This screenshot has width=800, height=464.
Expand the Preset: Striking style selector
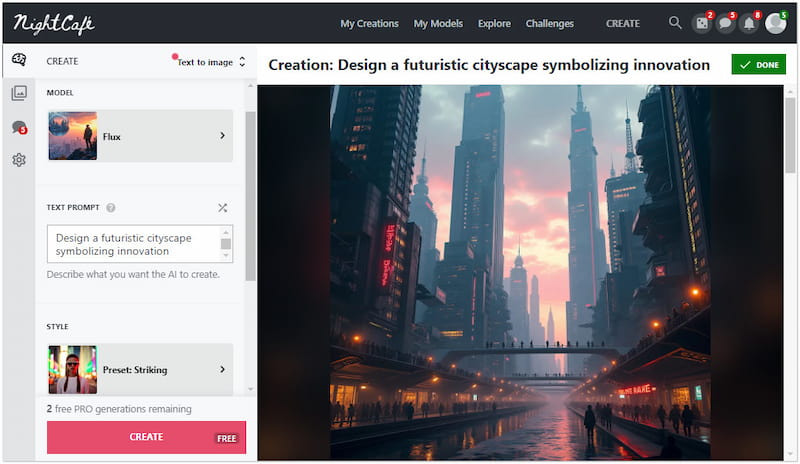point(140,370)
